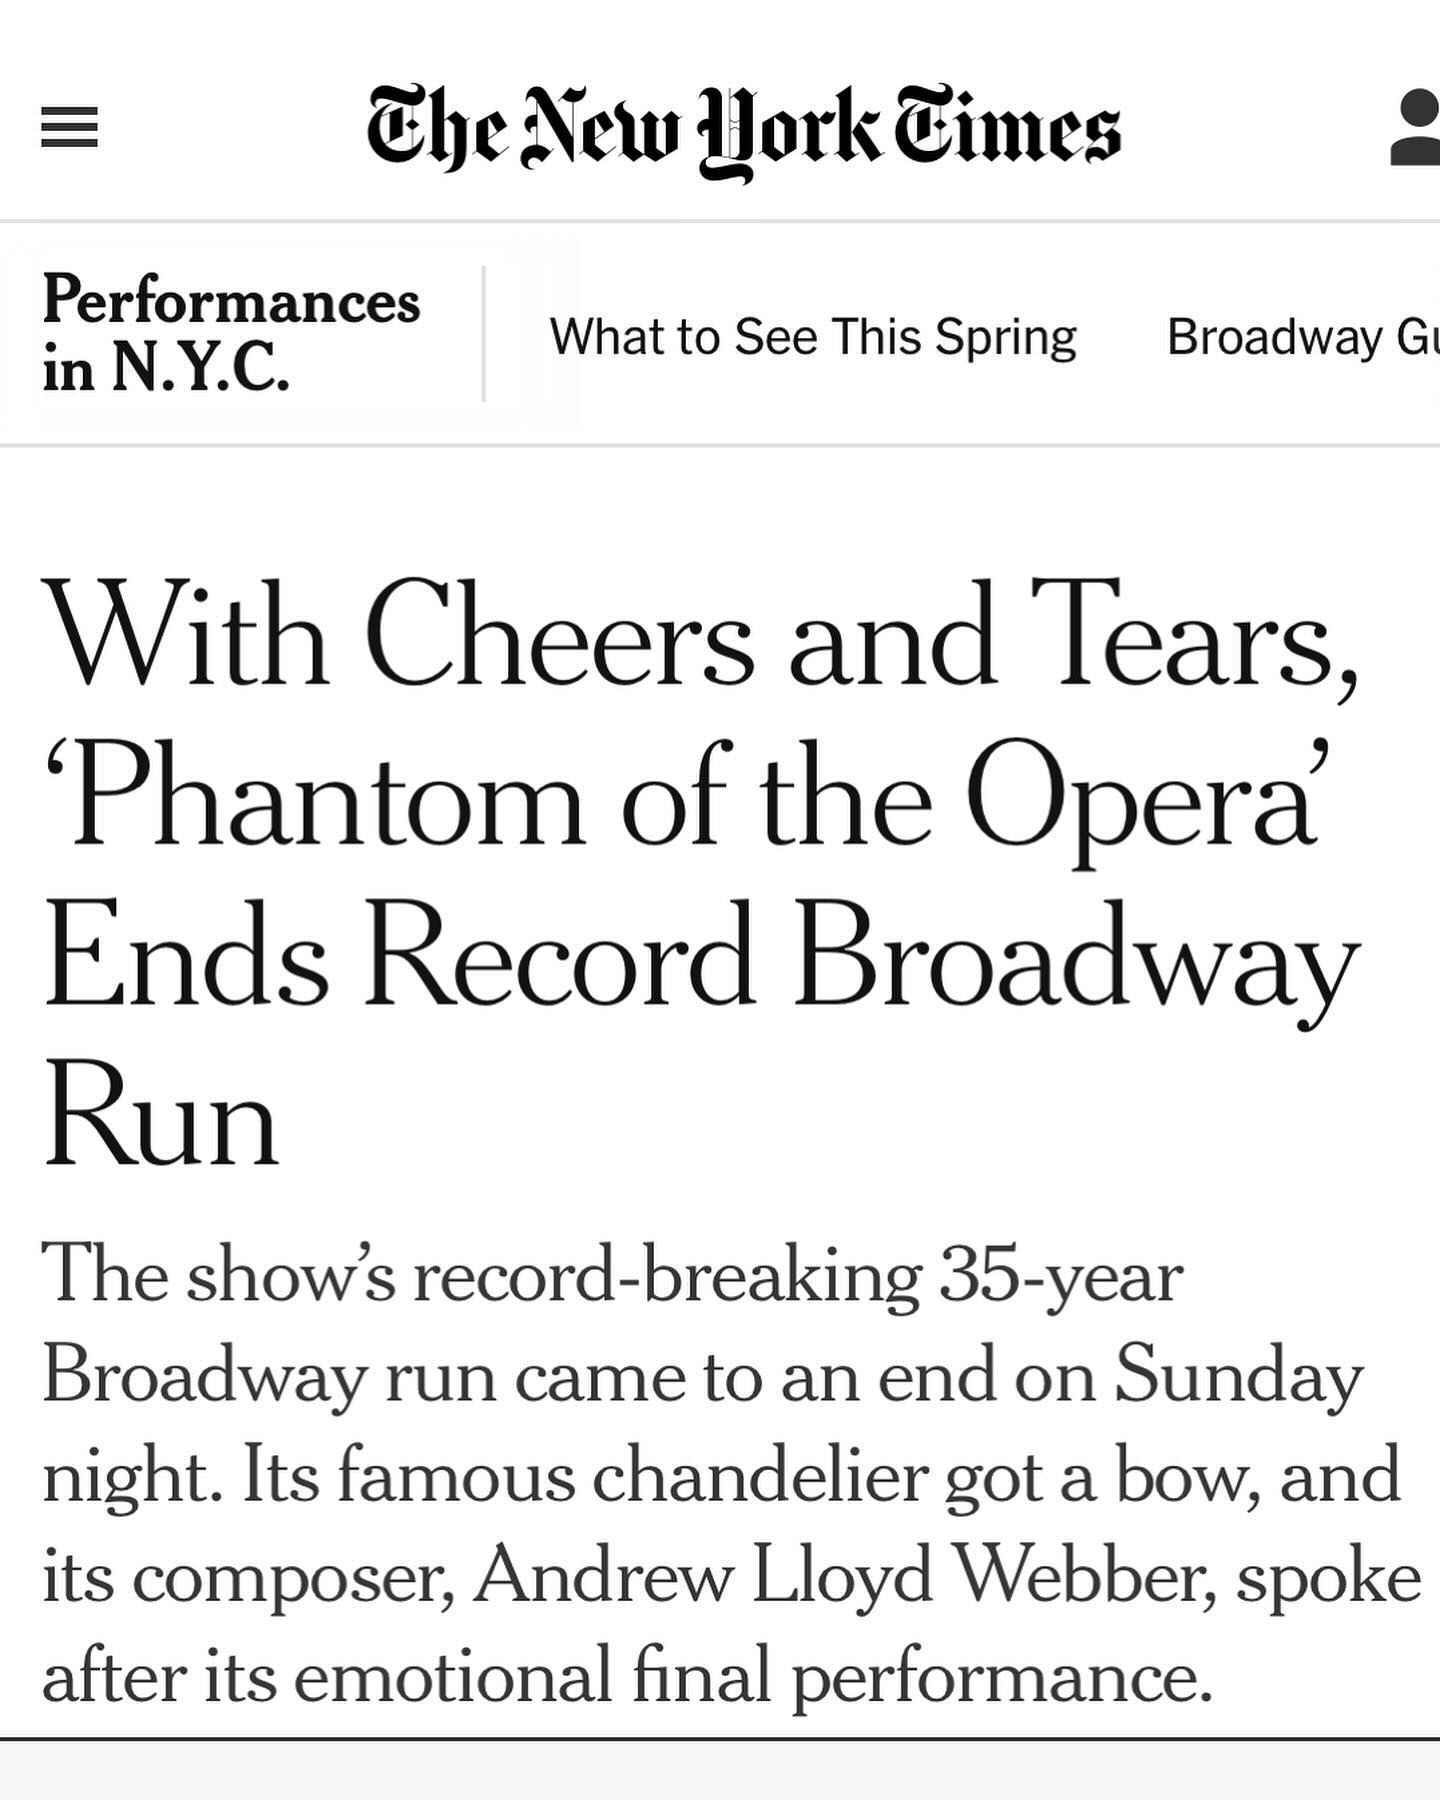Click the headline line With Cheers and Tears
The height and width of the screenshot is (1800, 1440).
[x=701, y=635]
